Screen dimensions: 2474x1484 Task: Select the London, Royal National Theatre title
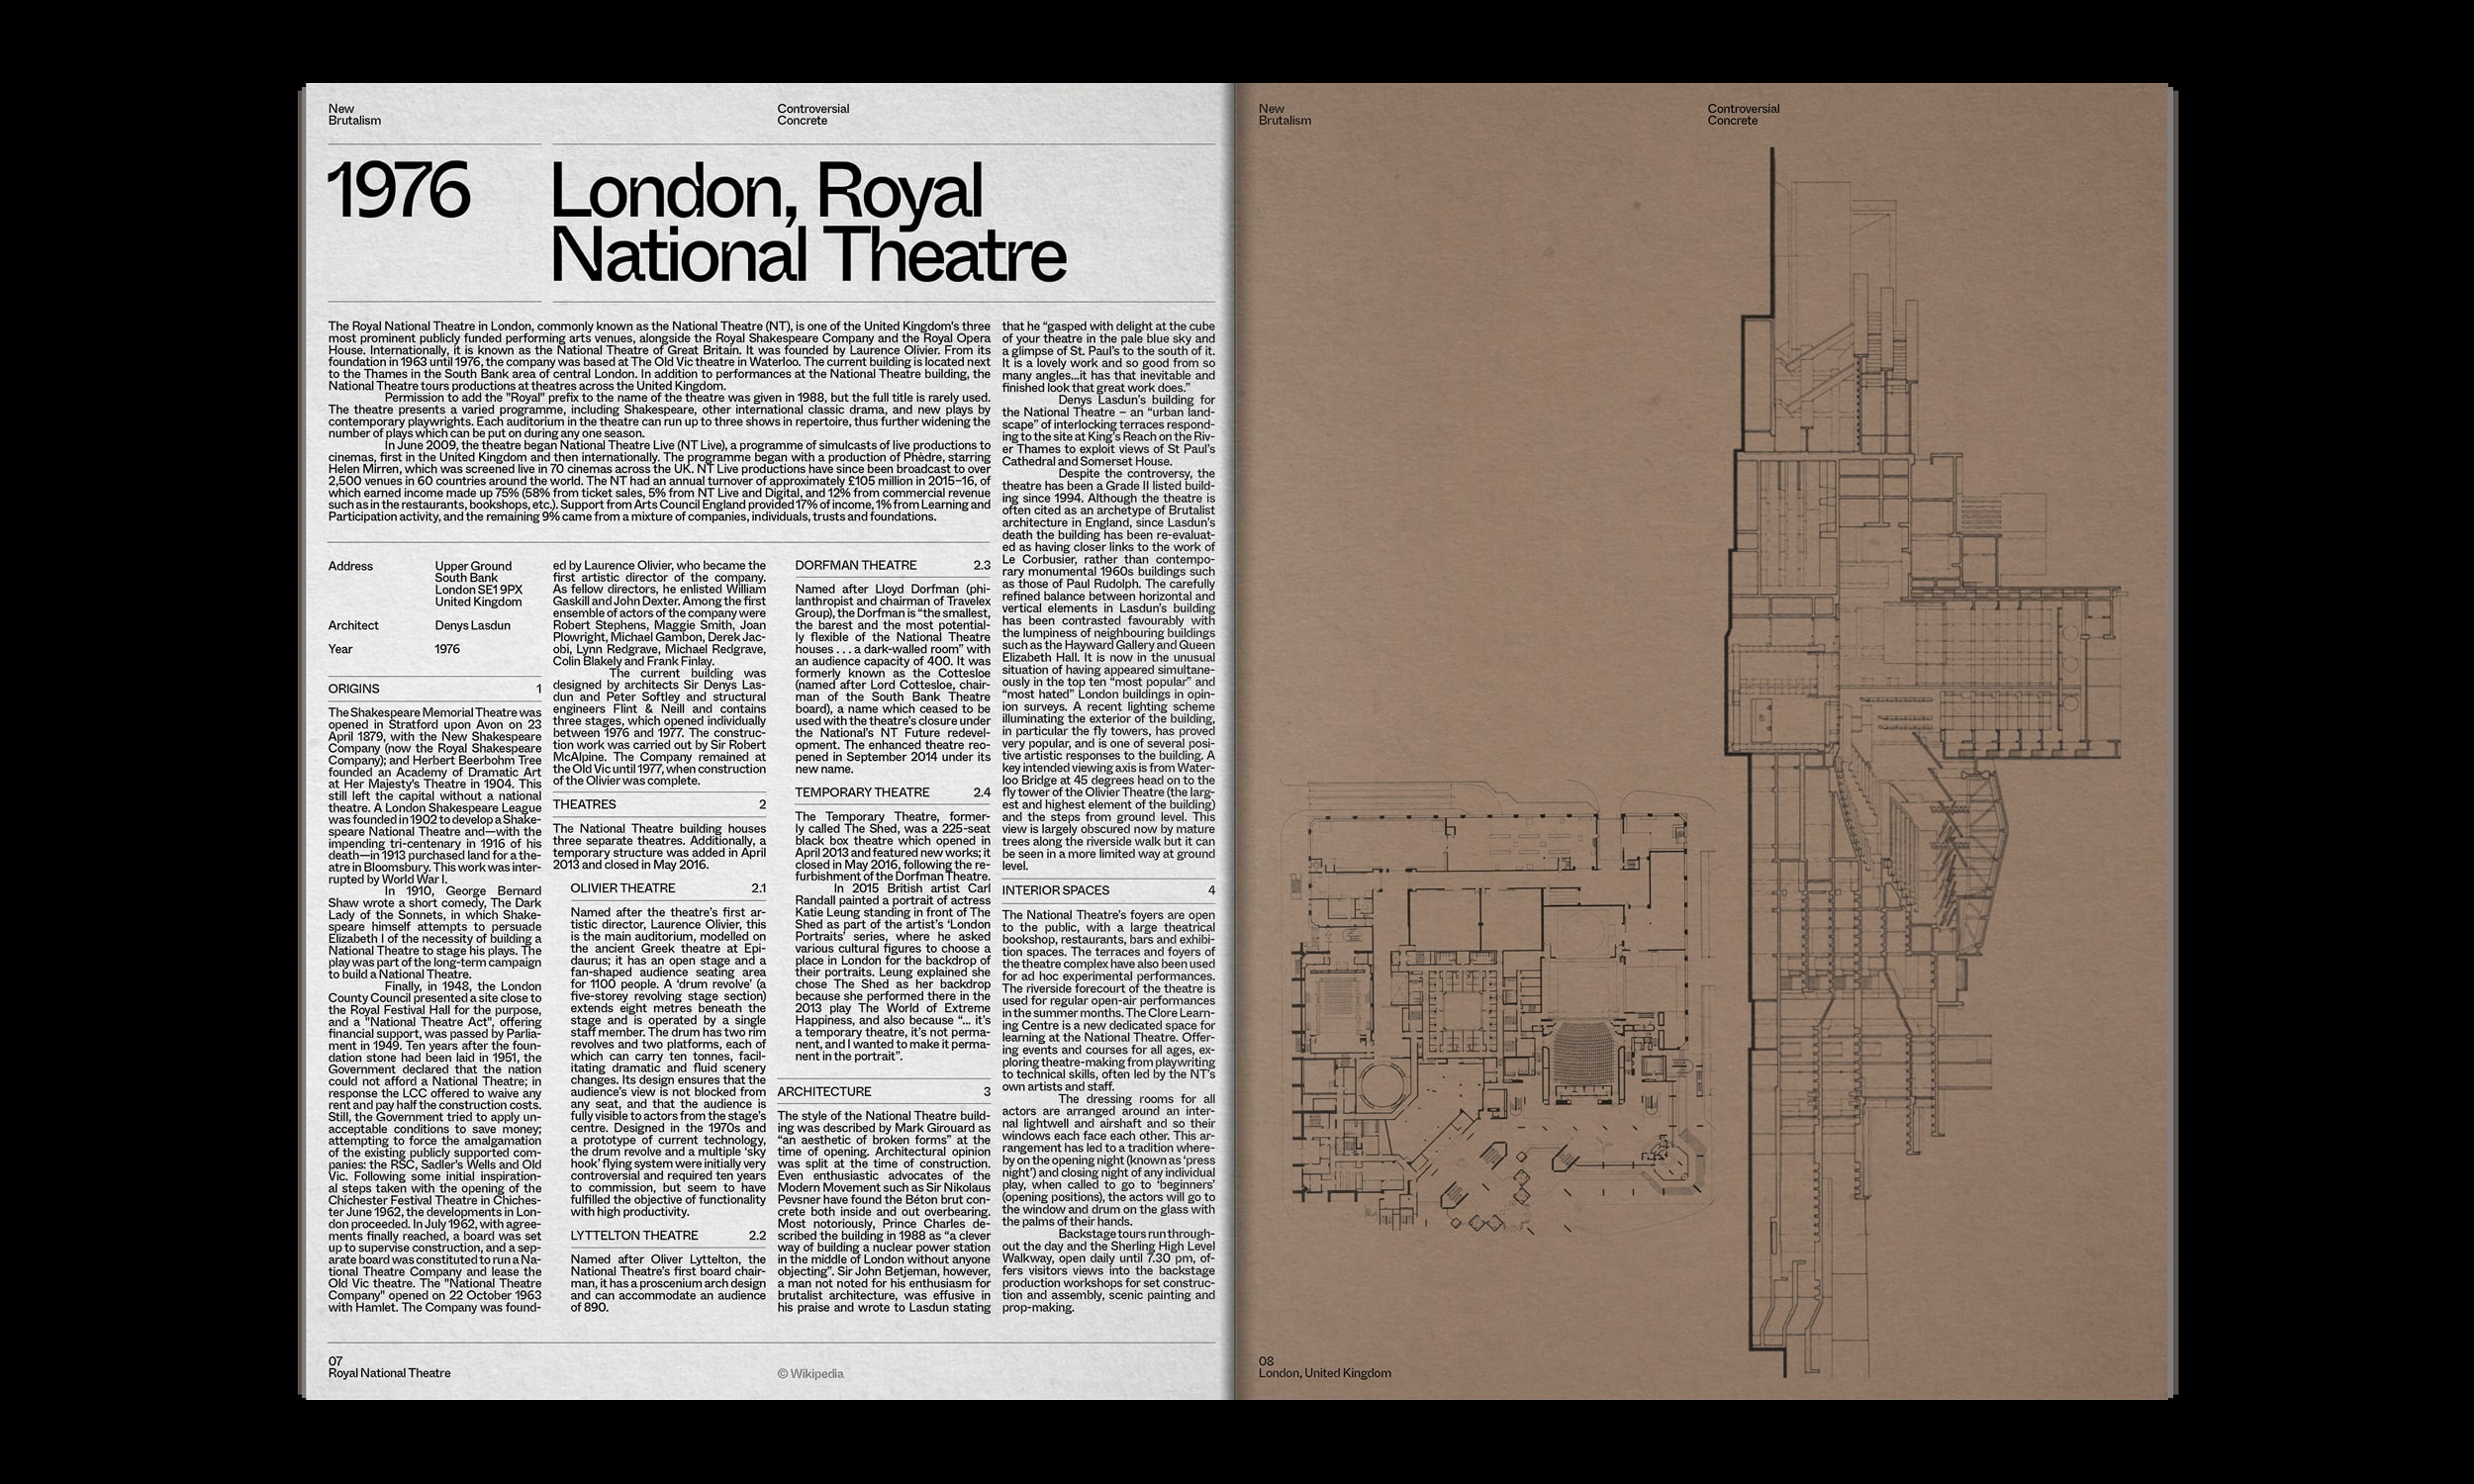pyautogui.click(x=808, y=222)
